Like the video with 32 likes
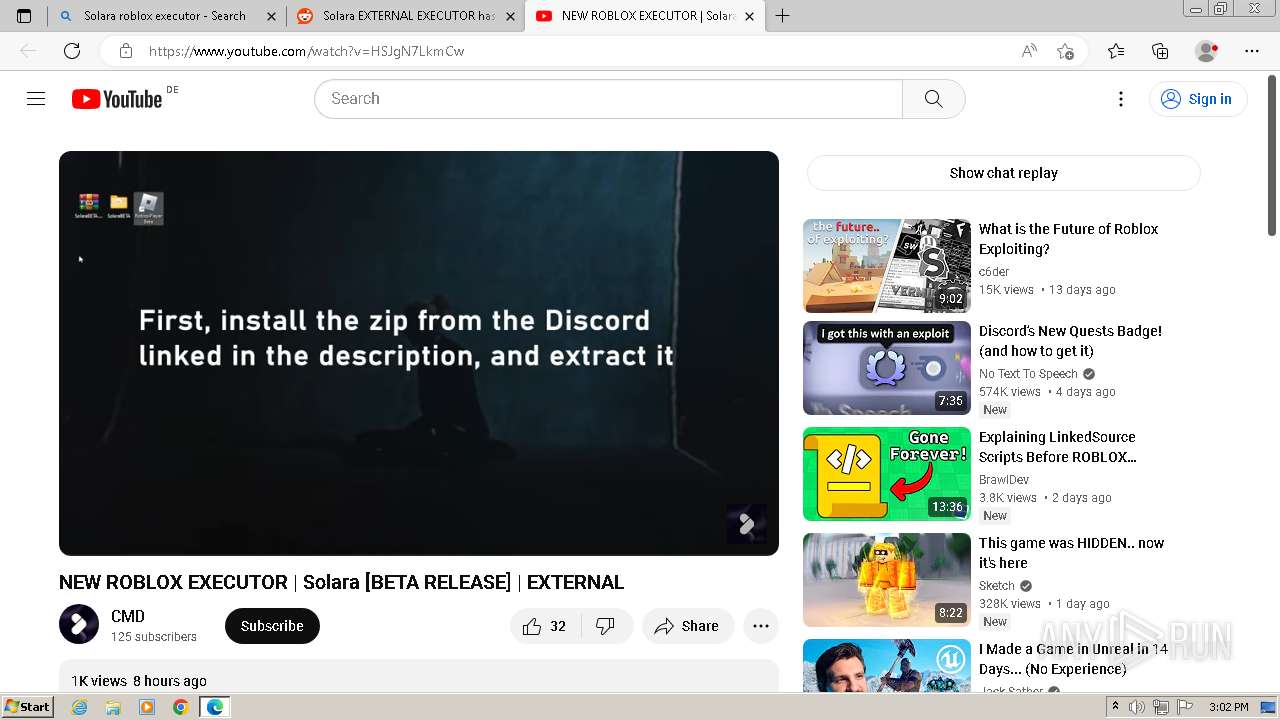This screenshot has height=720, width=1280. coord(544,626)
